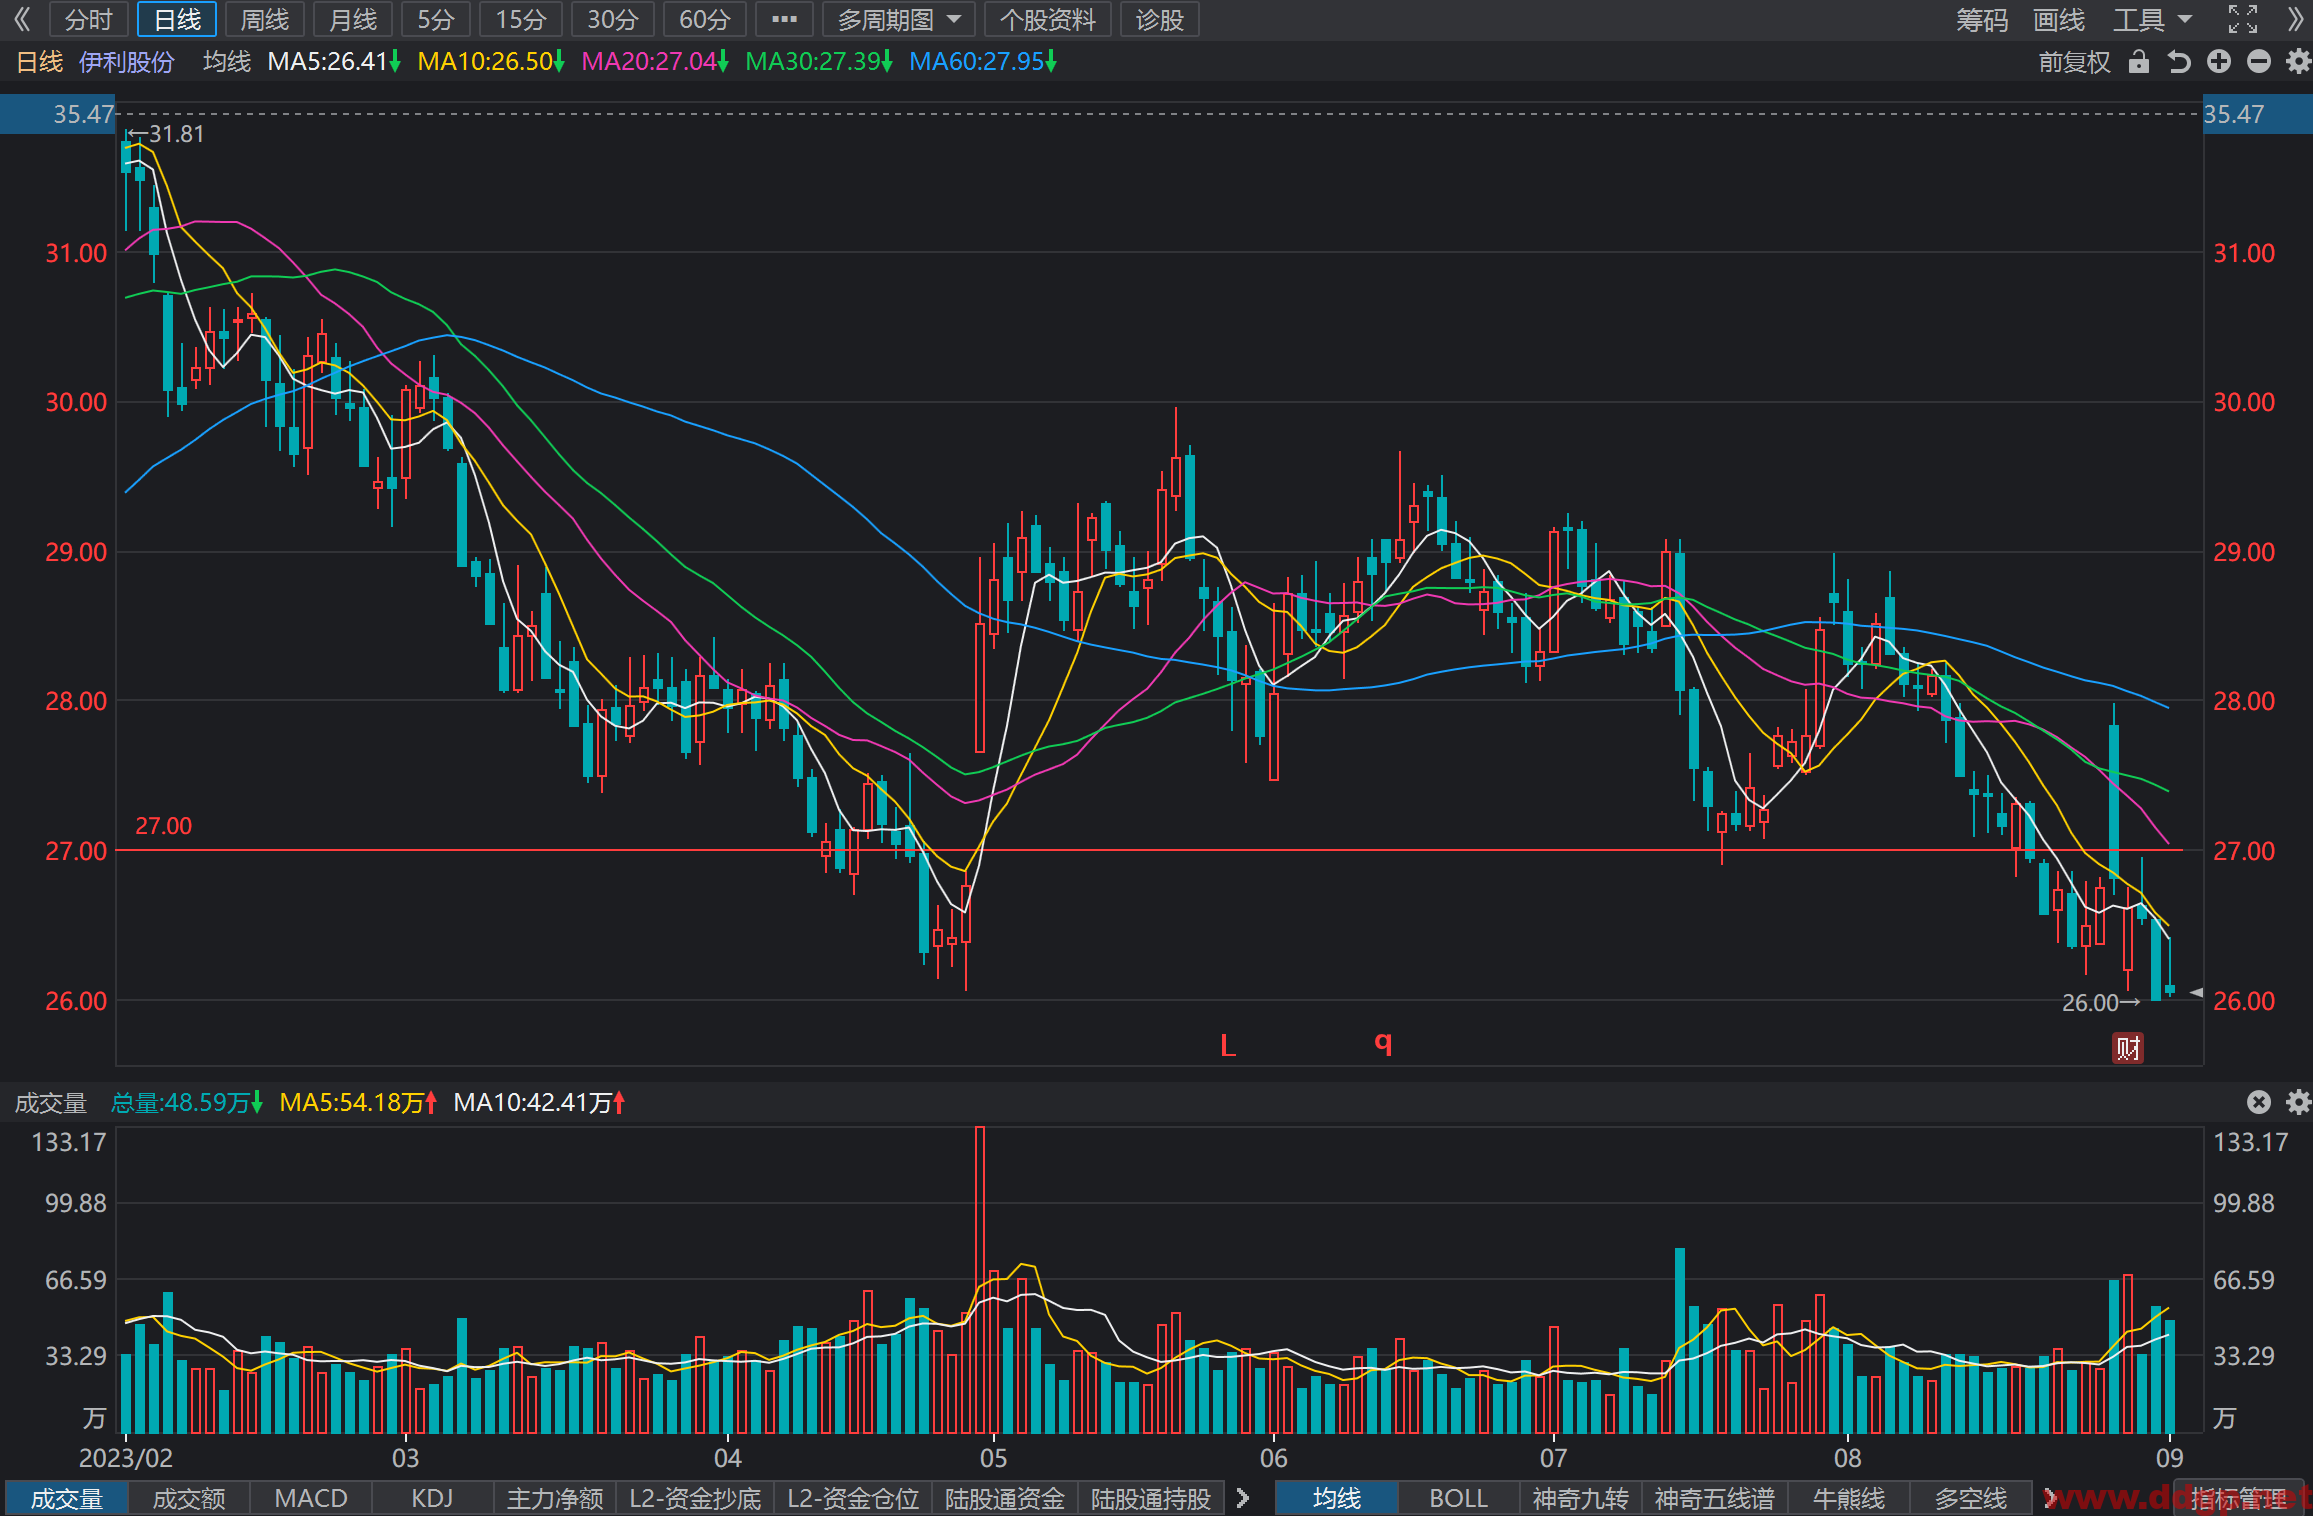Click the 27.00 horizontal line label

[163, 826]
